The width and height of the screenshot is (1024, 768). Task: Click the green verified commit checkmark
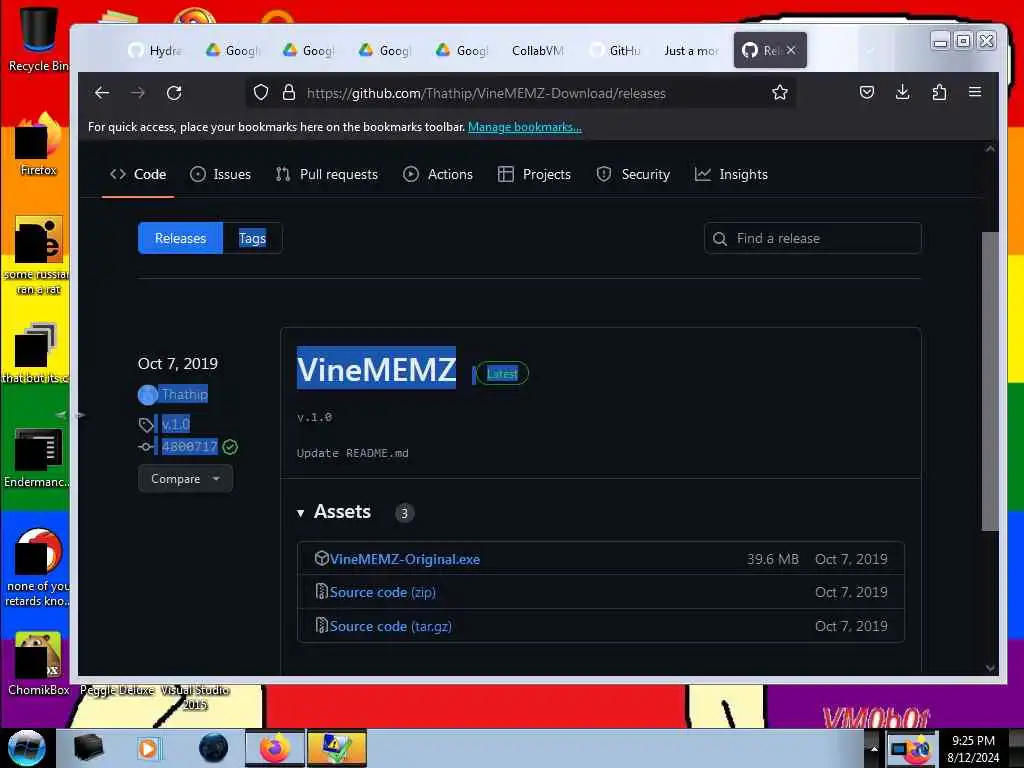230,447
